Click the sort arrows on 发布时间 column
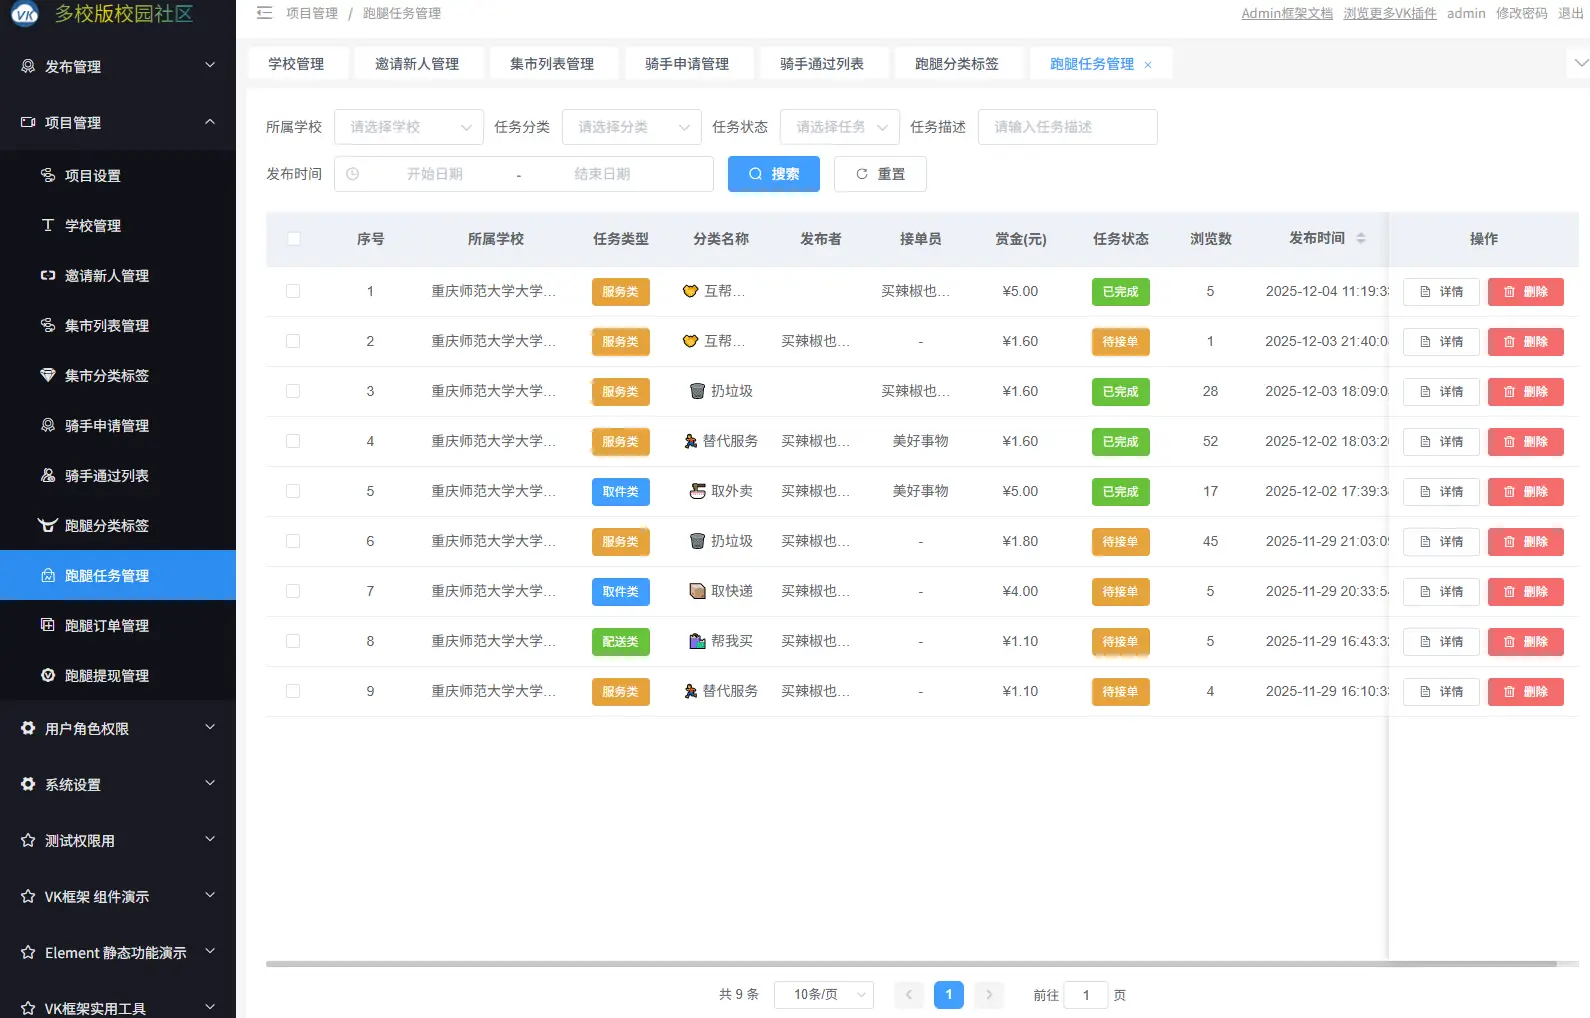The image size is (1590, 1018). [1360, 239]
